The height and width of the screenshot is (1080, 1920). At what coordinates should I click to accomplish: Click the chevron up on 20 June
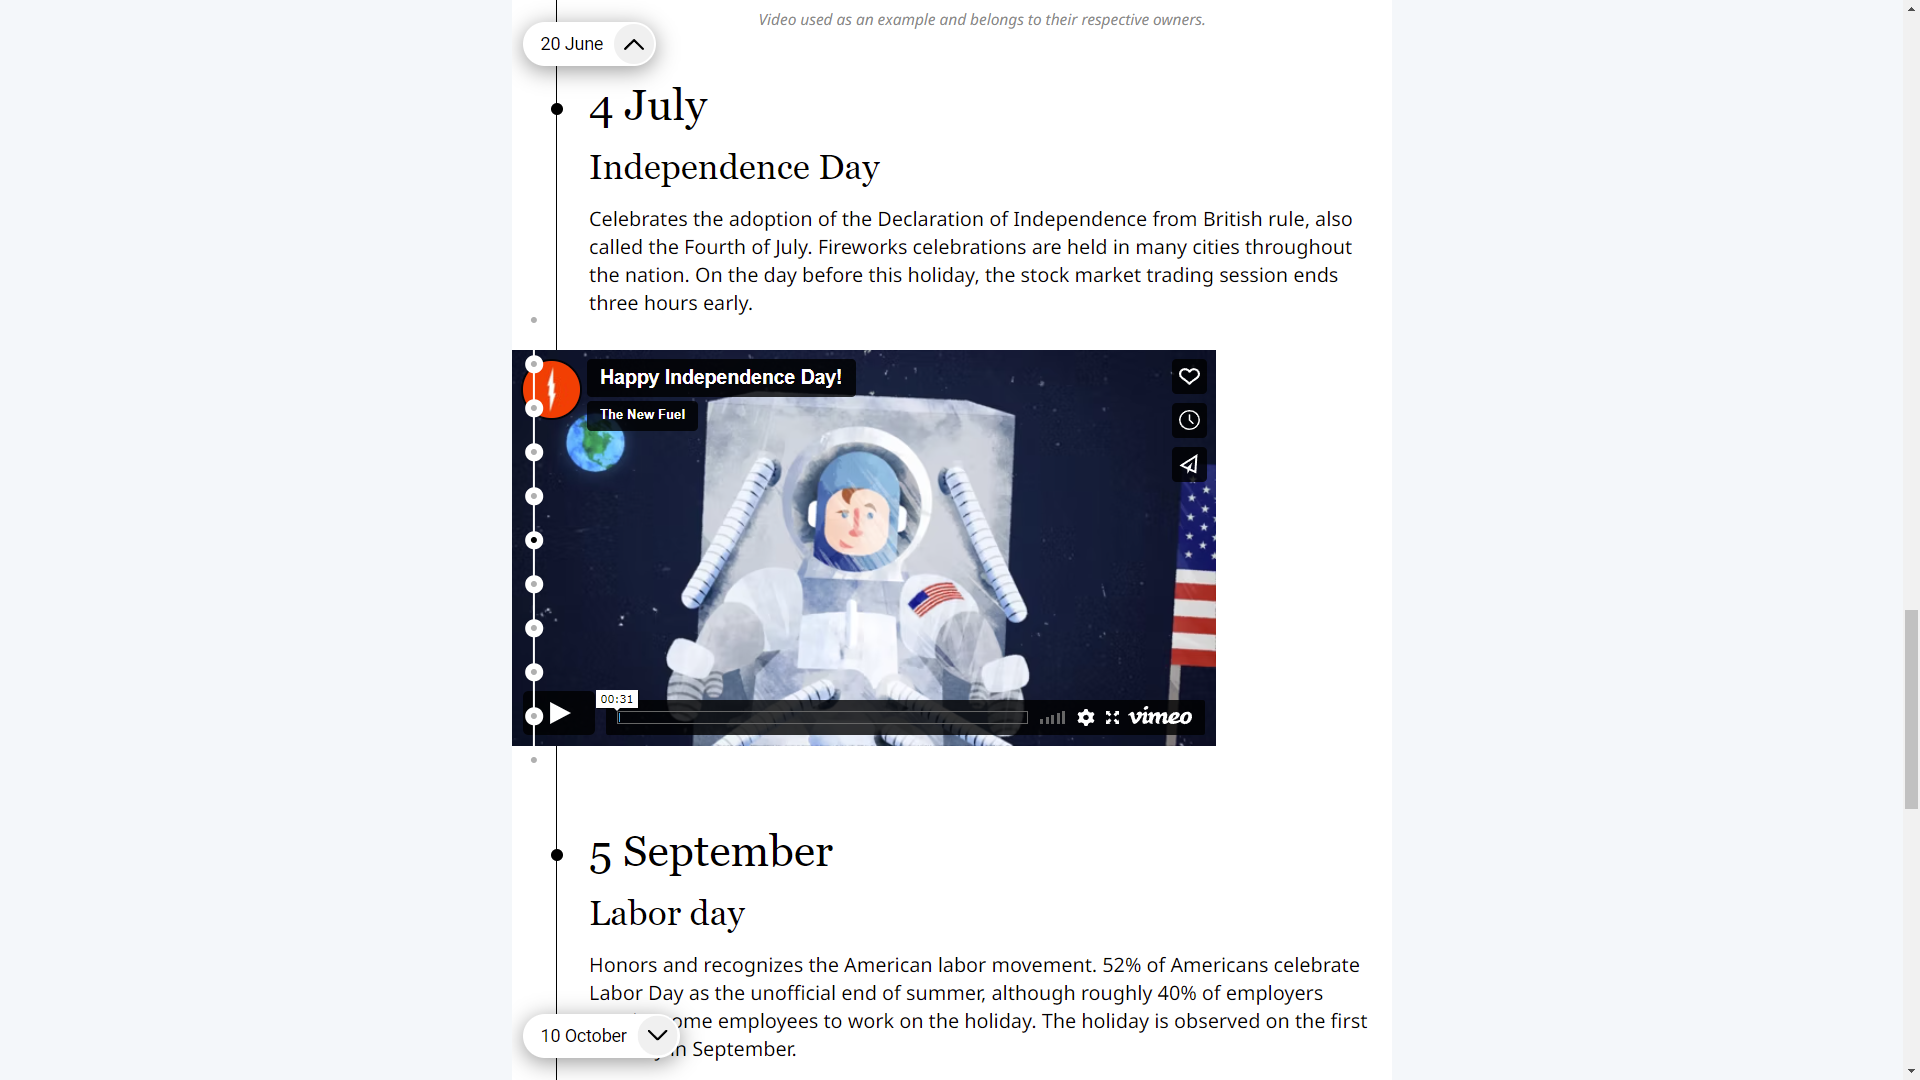tap(633, 44)
